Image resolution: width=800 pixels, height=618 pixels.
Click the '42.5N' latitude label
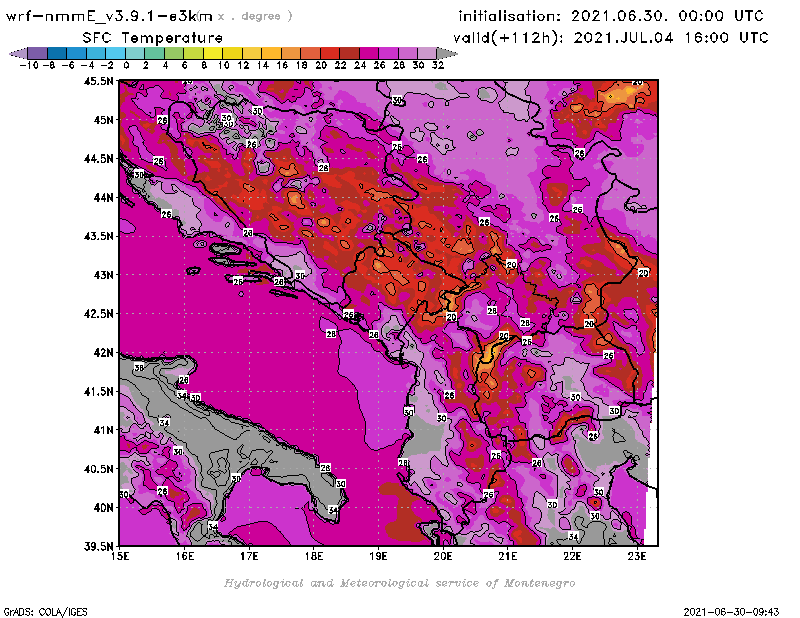tap(99, 314)
